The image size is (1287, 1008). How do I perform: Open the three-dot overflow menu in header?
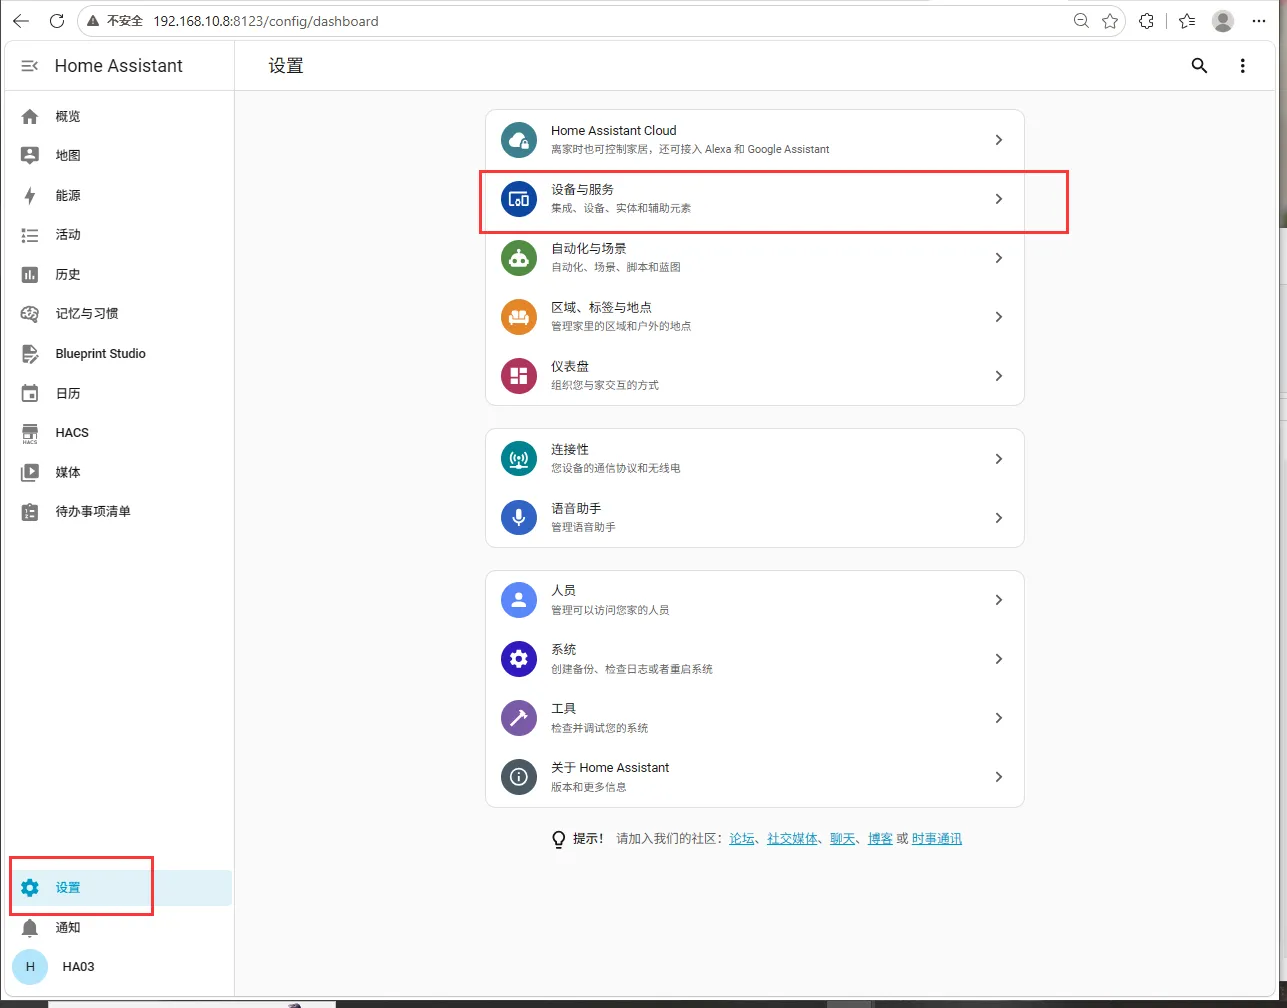[x=1243, y=66]
